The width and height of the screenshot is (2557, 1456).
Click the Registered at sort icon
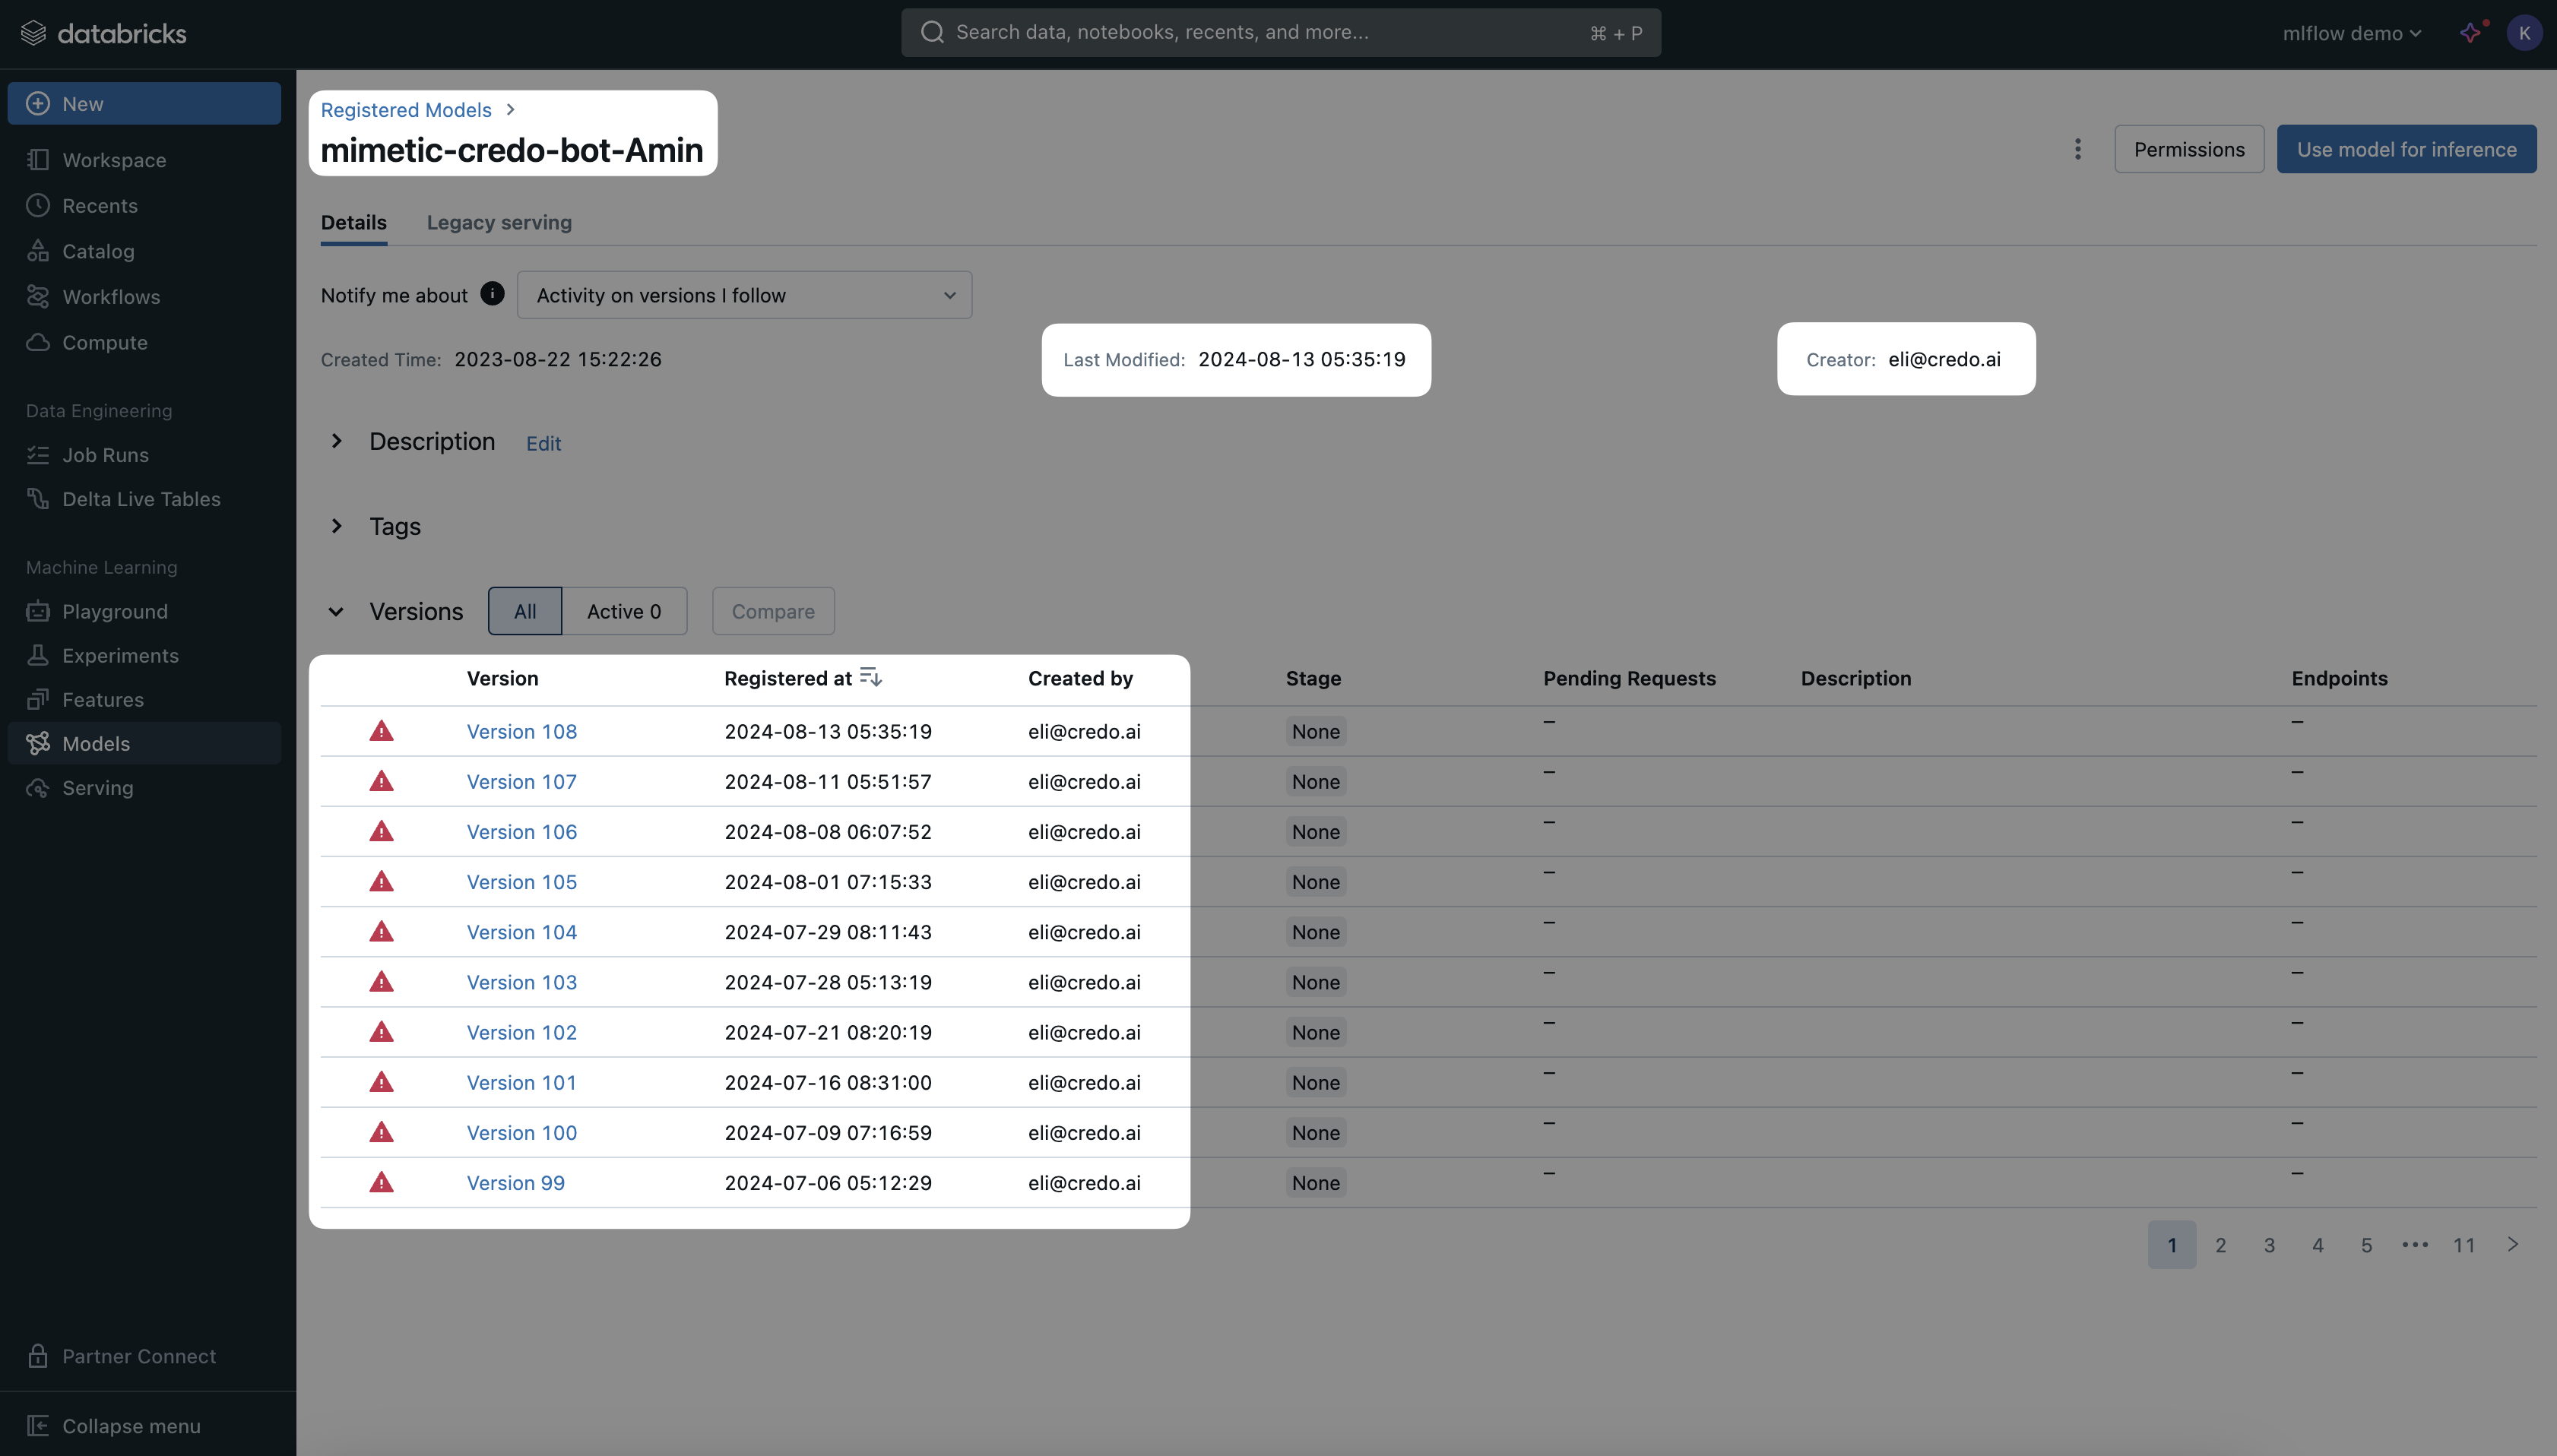871,677
